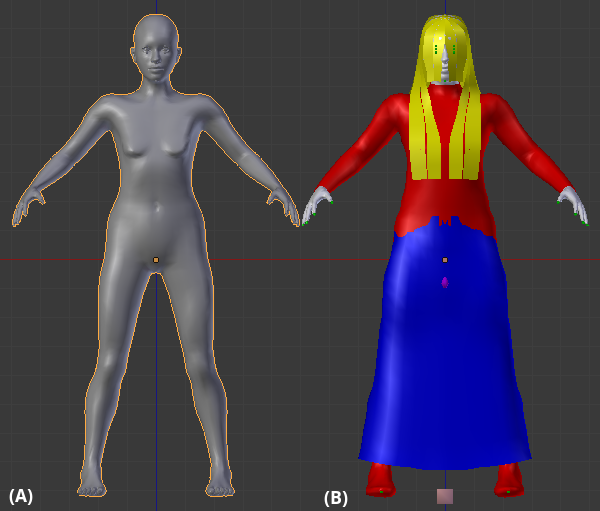Select the gray model's hand on the right
Viewport: 600px width, 511px height.
(x=284, y=207)
